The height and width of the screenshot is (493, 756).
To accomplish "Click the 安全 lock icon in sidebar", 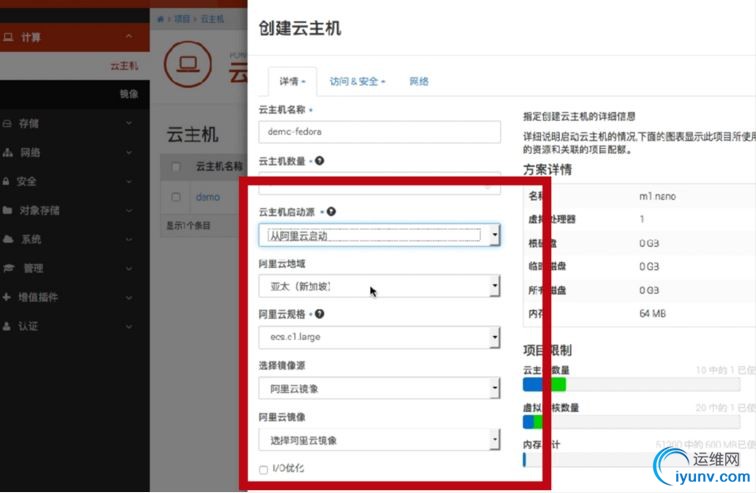I will (6, 182).
